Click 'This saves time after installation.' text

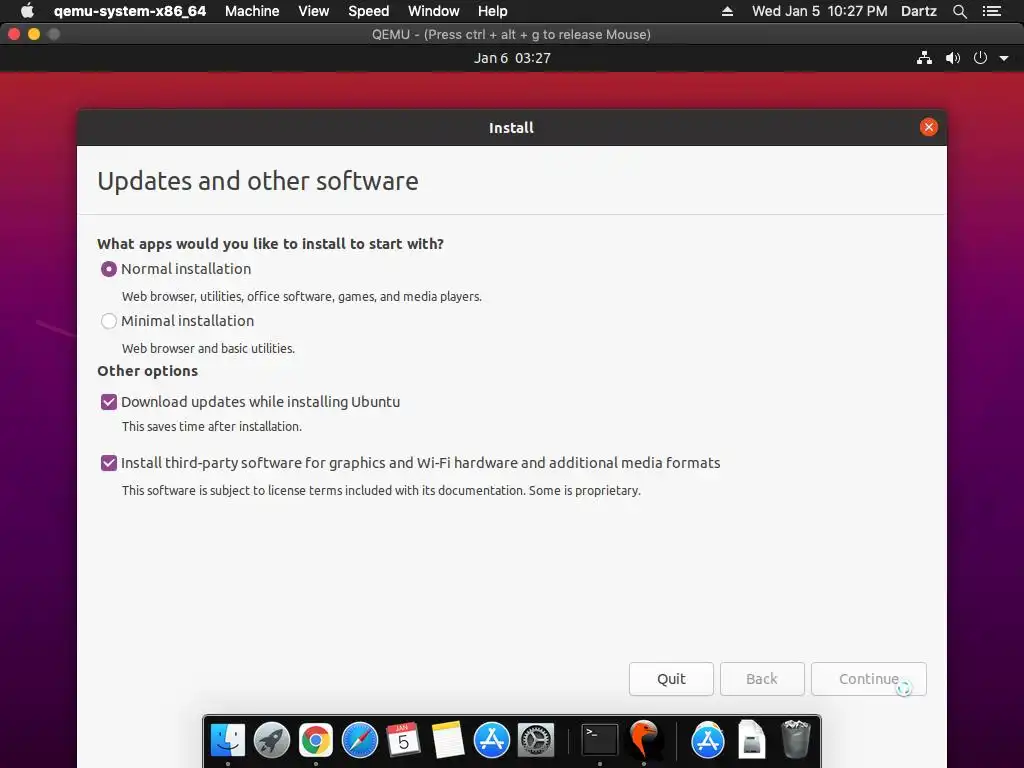pyautogui.click(x=212, y=426)
